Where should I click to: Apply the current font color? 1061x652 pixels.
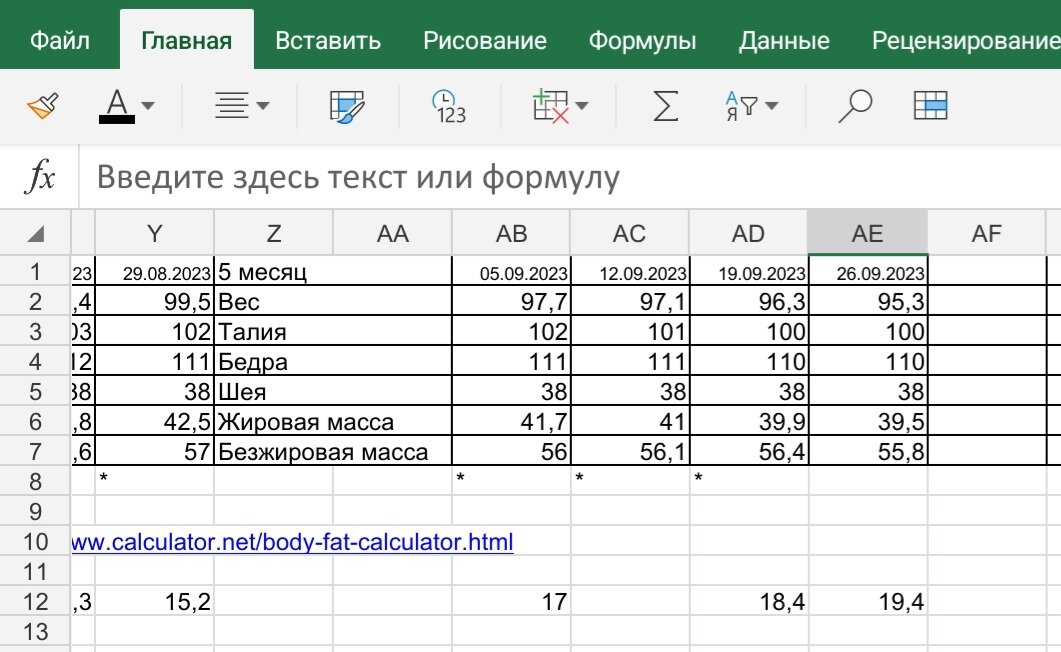coord(118,105)
